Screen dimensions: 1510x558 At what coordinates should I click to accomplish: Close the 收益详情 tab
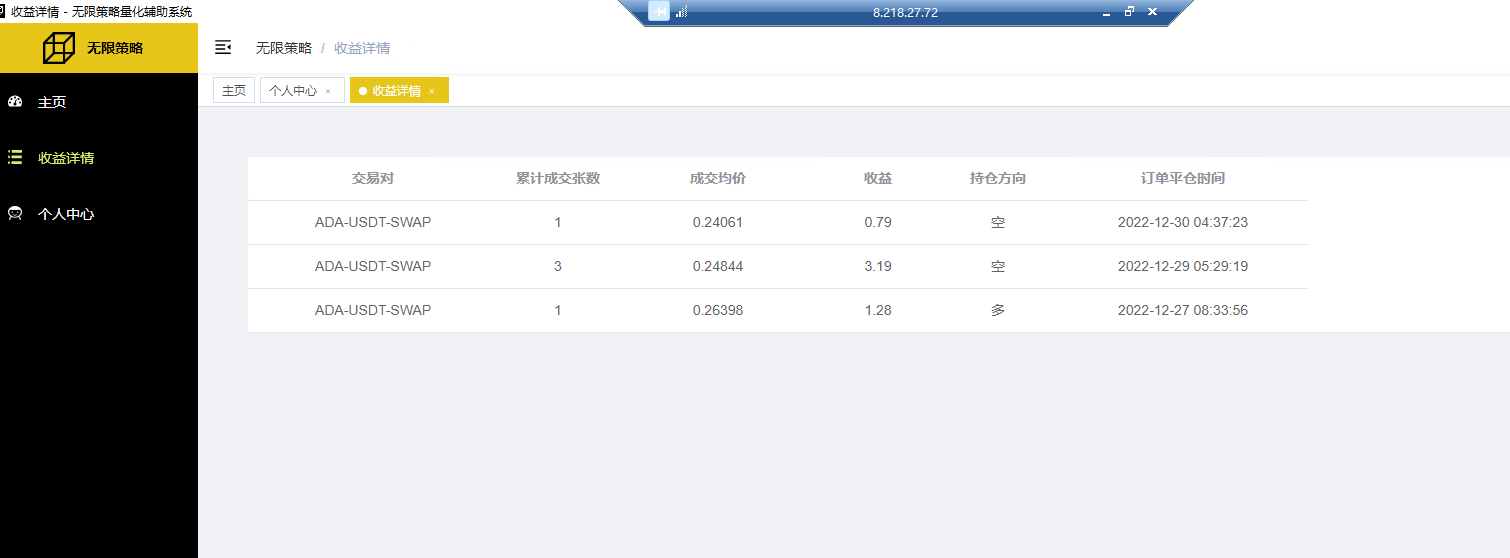[x=432, y=91]
